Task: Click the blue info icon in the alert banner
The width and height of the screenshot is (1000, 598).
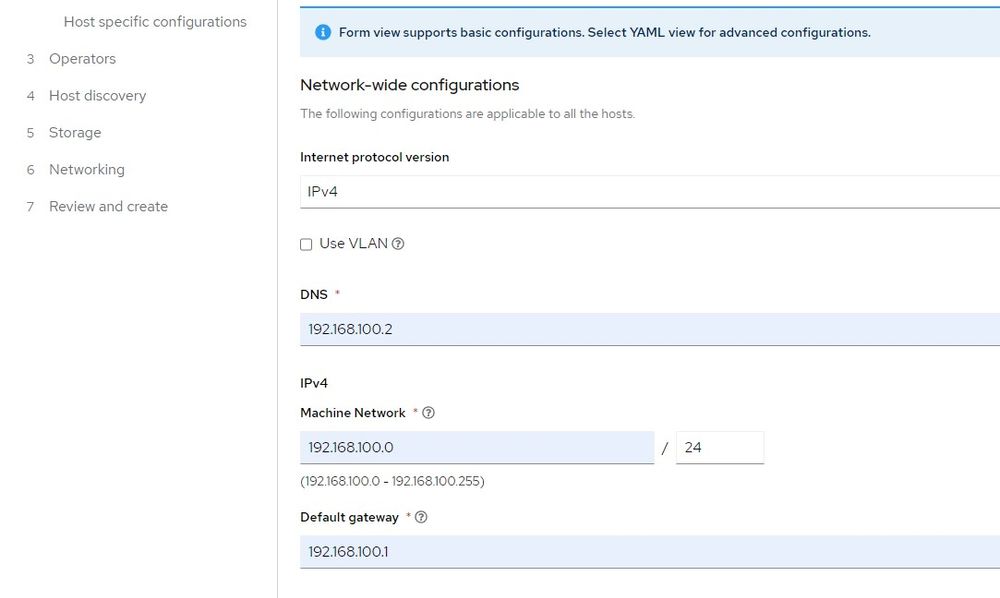Action: 321,32
